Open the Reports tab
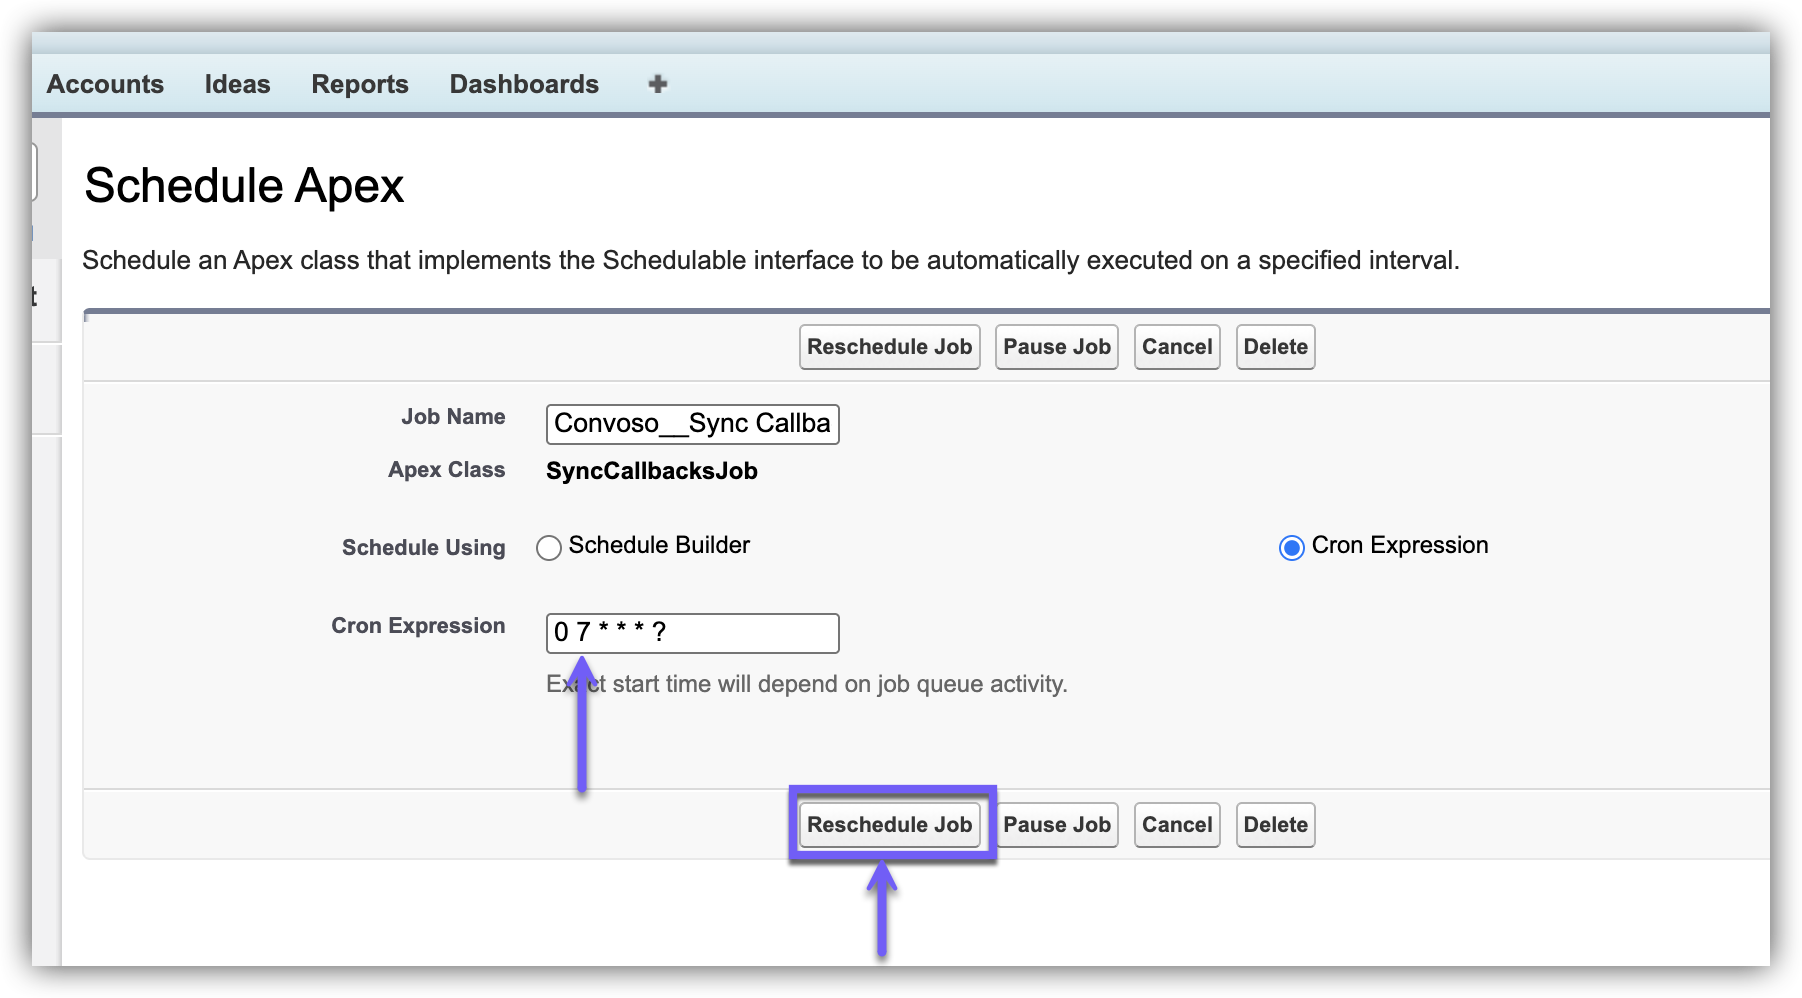Image resolution: width=1802 pixels, height=998 pixels. tap(360, 84)
